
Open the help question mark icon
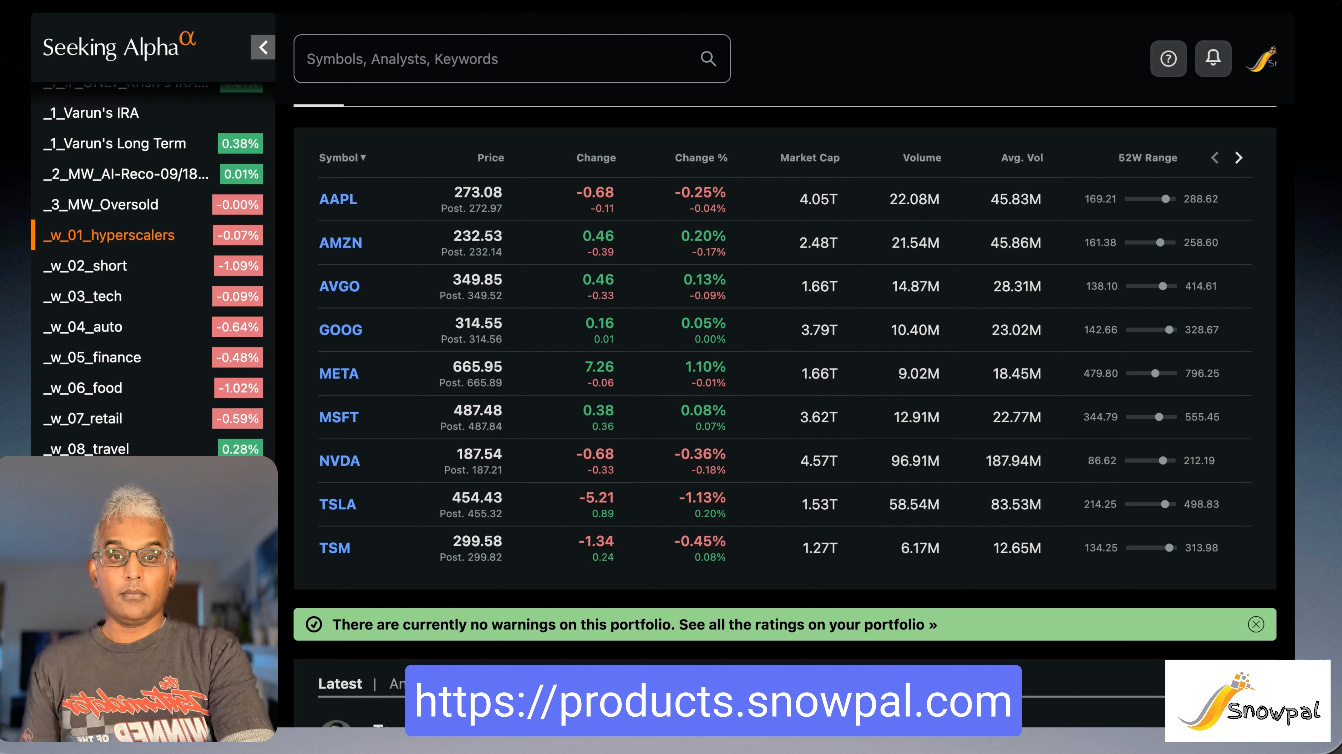[1168, 58]
